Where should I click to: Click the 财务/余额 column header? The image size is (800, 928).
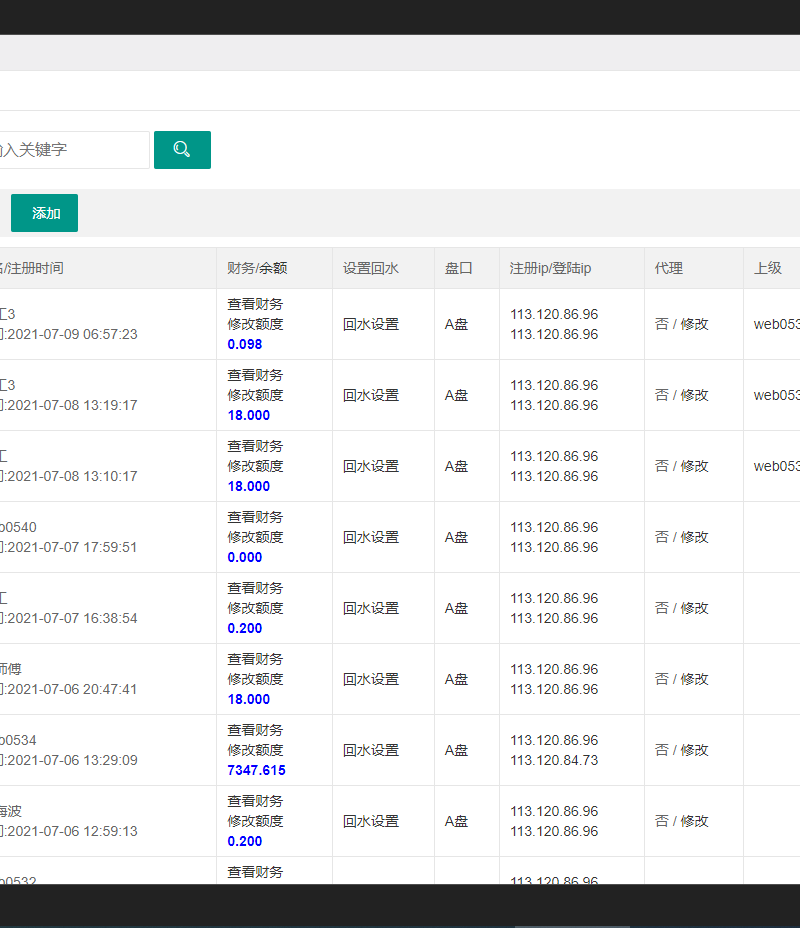pos(257,268)
